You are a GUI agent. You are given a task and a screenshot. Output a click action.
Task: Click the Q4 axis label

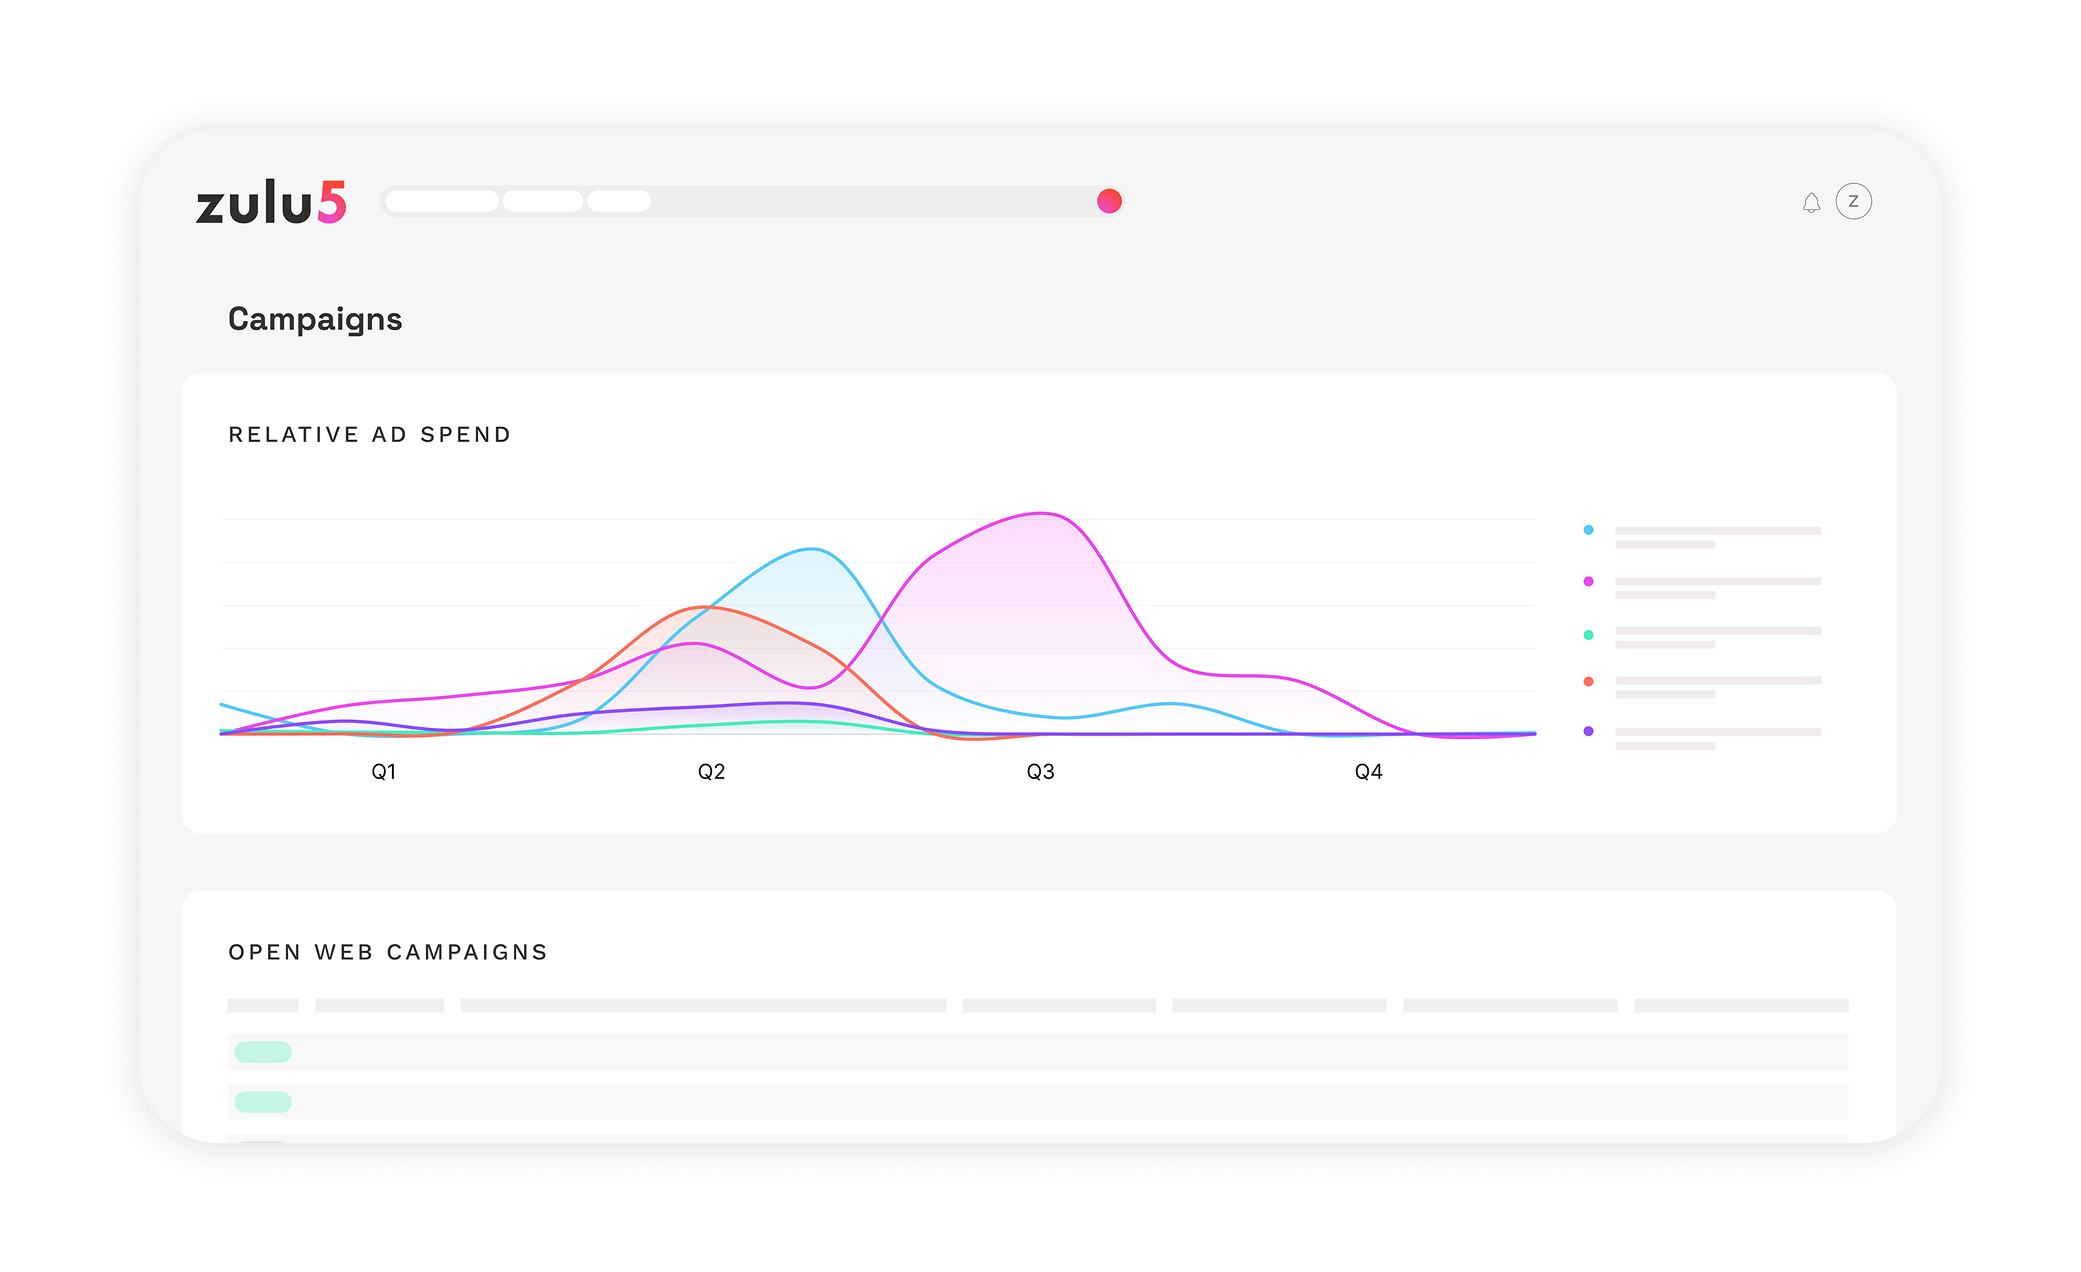pos(1368,772)
